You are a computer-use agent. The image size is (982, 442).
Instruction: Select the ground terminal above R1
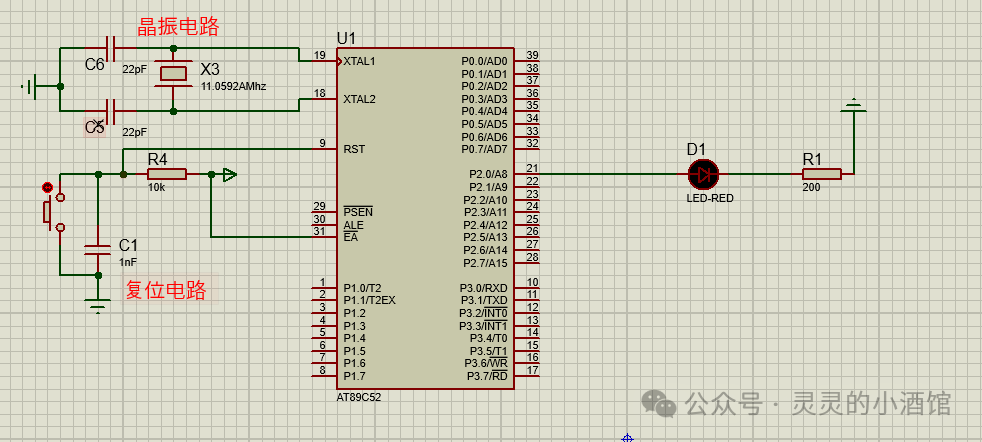pyautogui.click(x=853, y=106)
